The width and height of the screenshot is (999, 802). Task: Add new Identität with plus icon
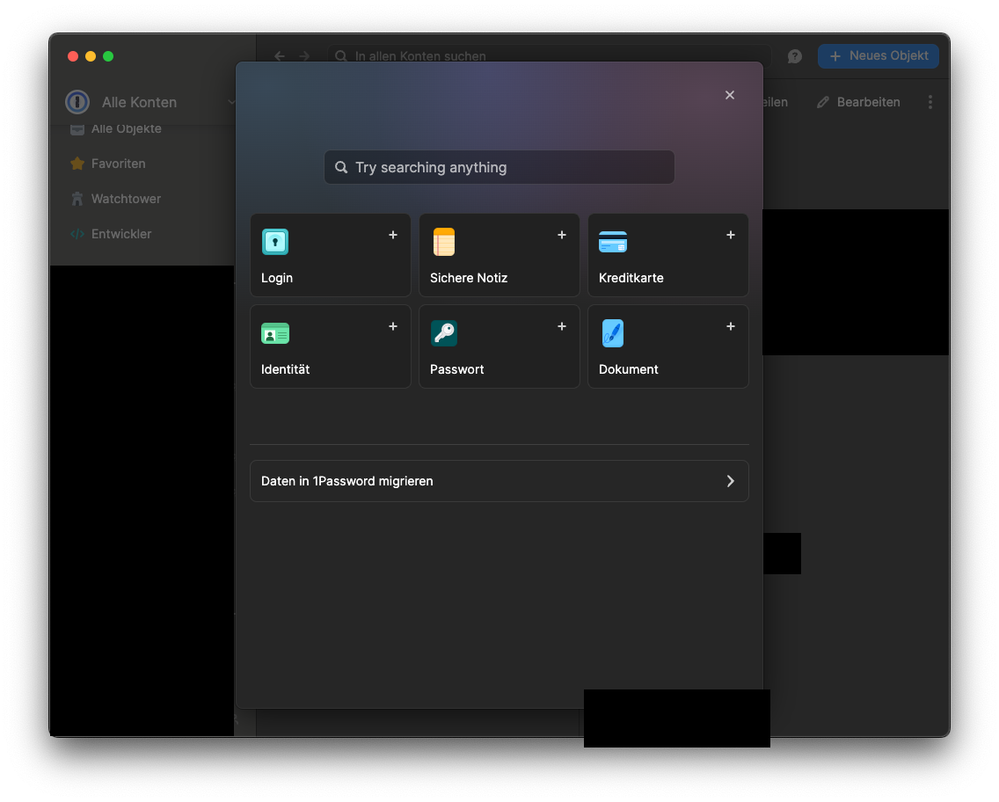(x=393, y=326)
